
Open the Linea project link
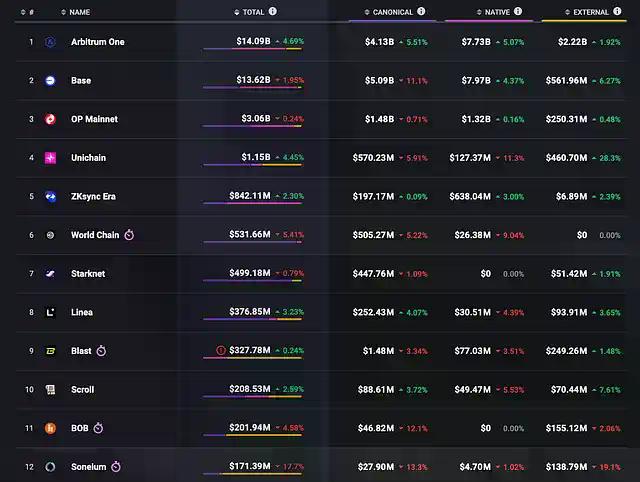(82, 313)
